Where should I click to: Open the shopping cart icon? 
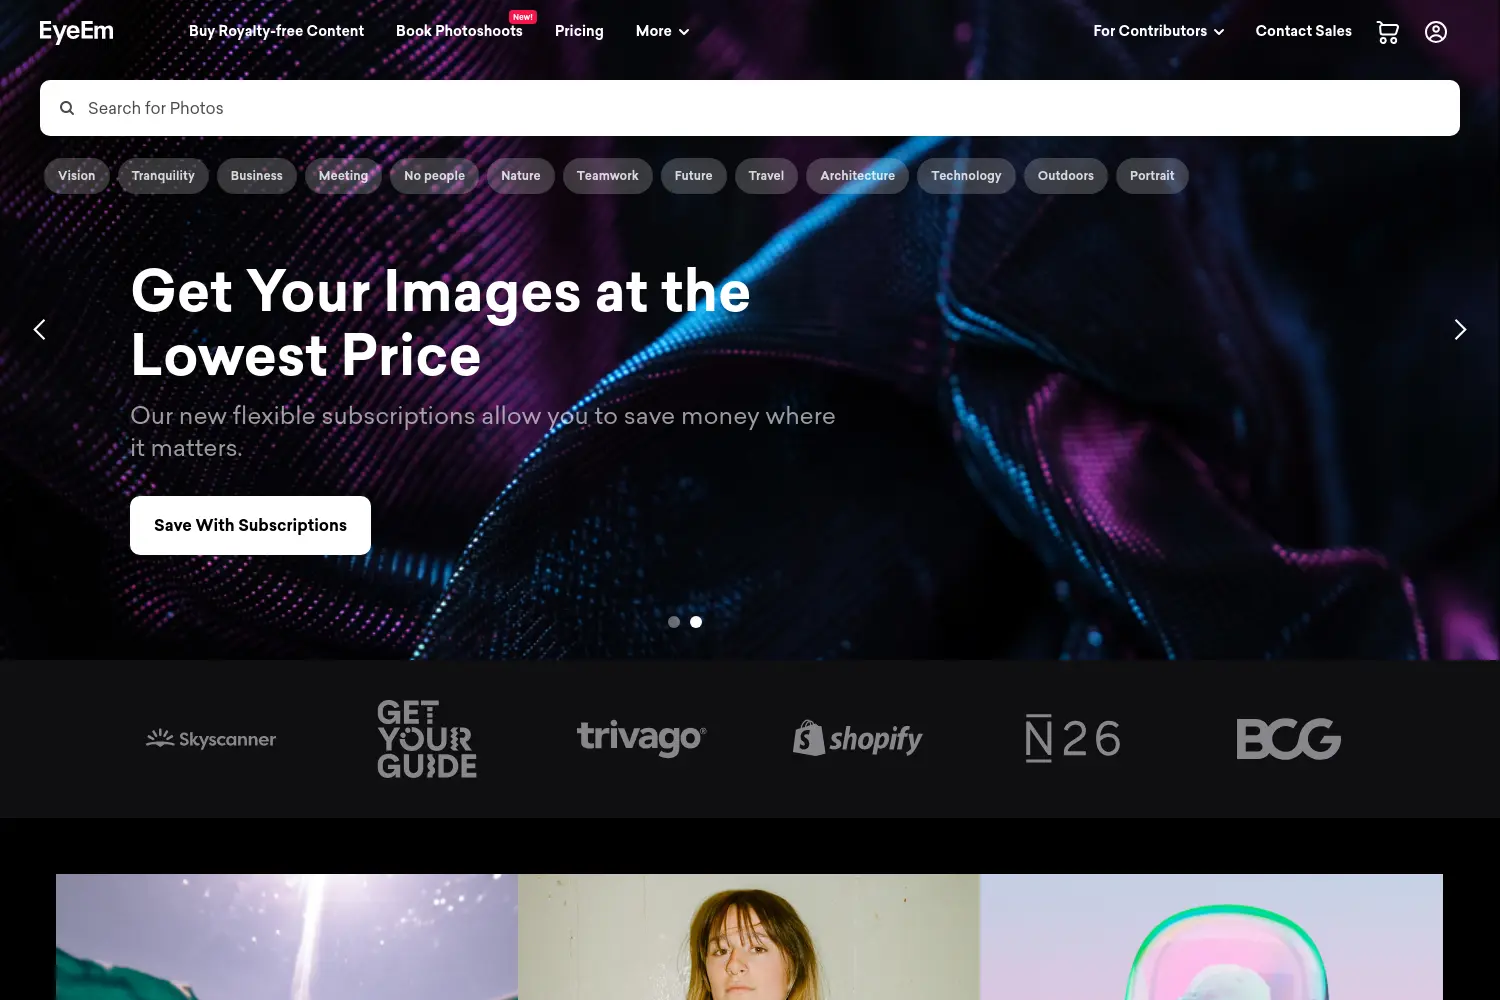coord(1388,32)
